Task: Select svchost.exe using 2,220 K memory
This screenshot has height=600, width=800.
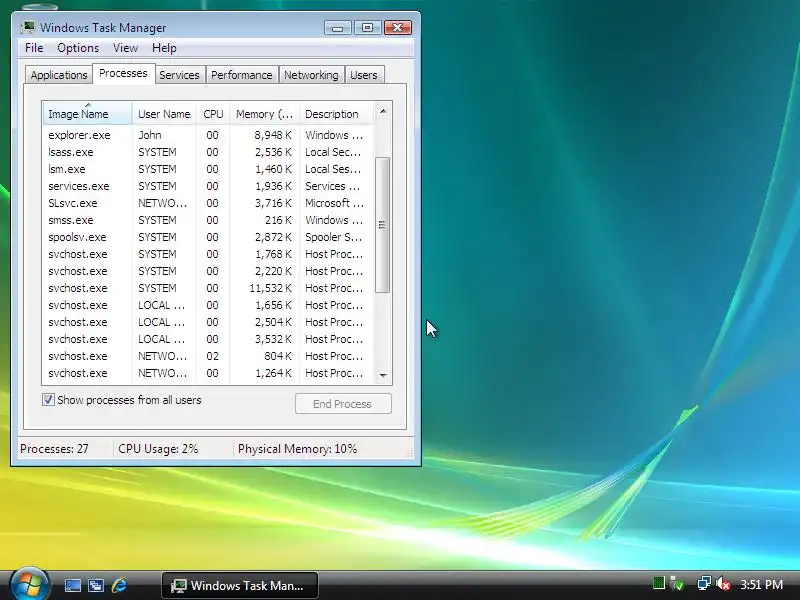Action: tap(209, 271)
